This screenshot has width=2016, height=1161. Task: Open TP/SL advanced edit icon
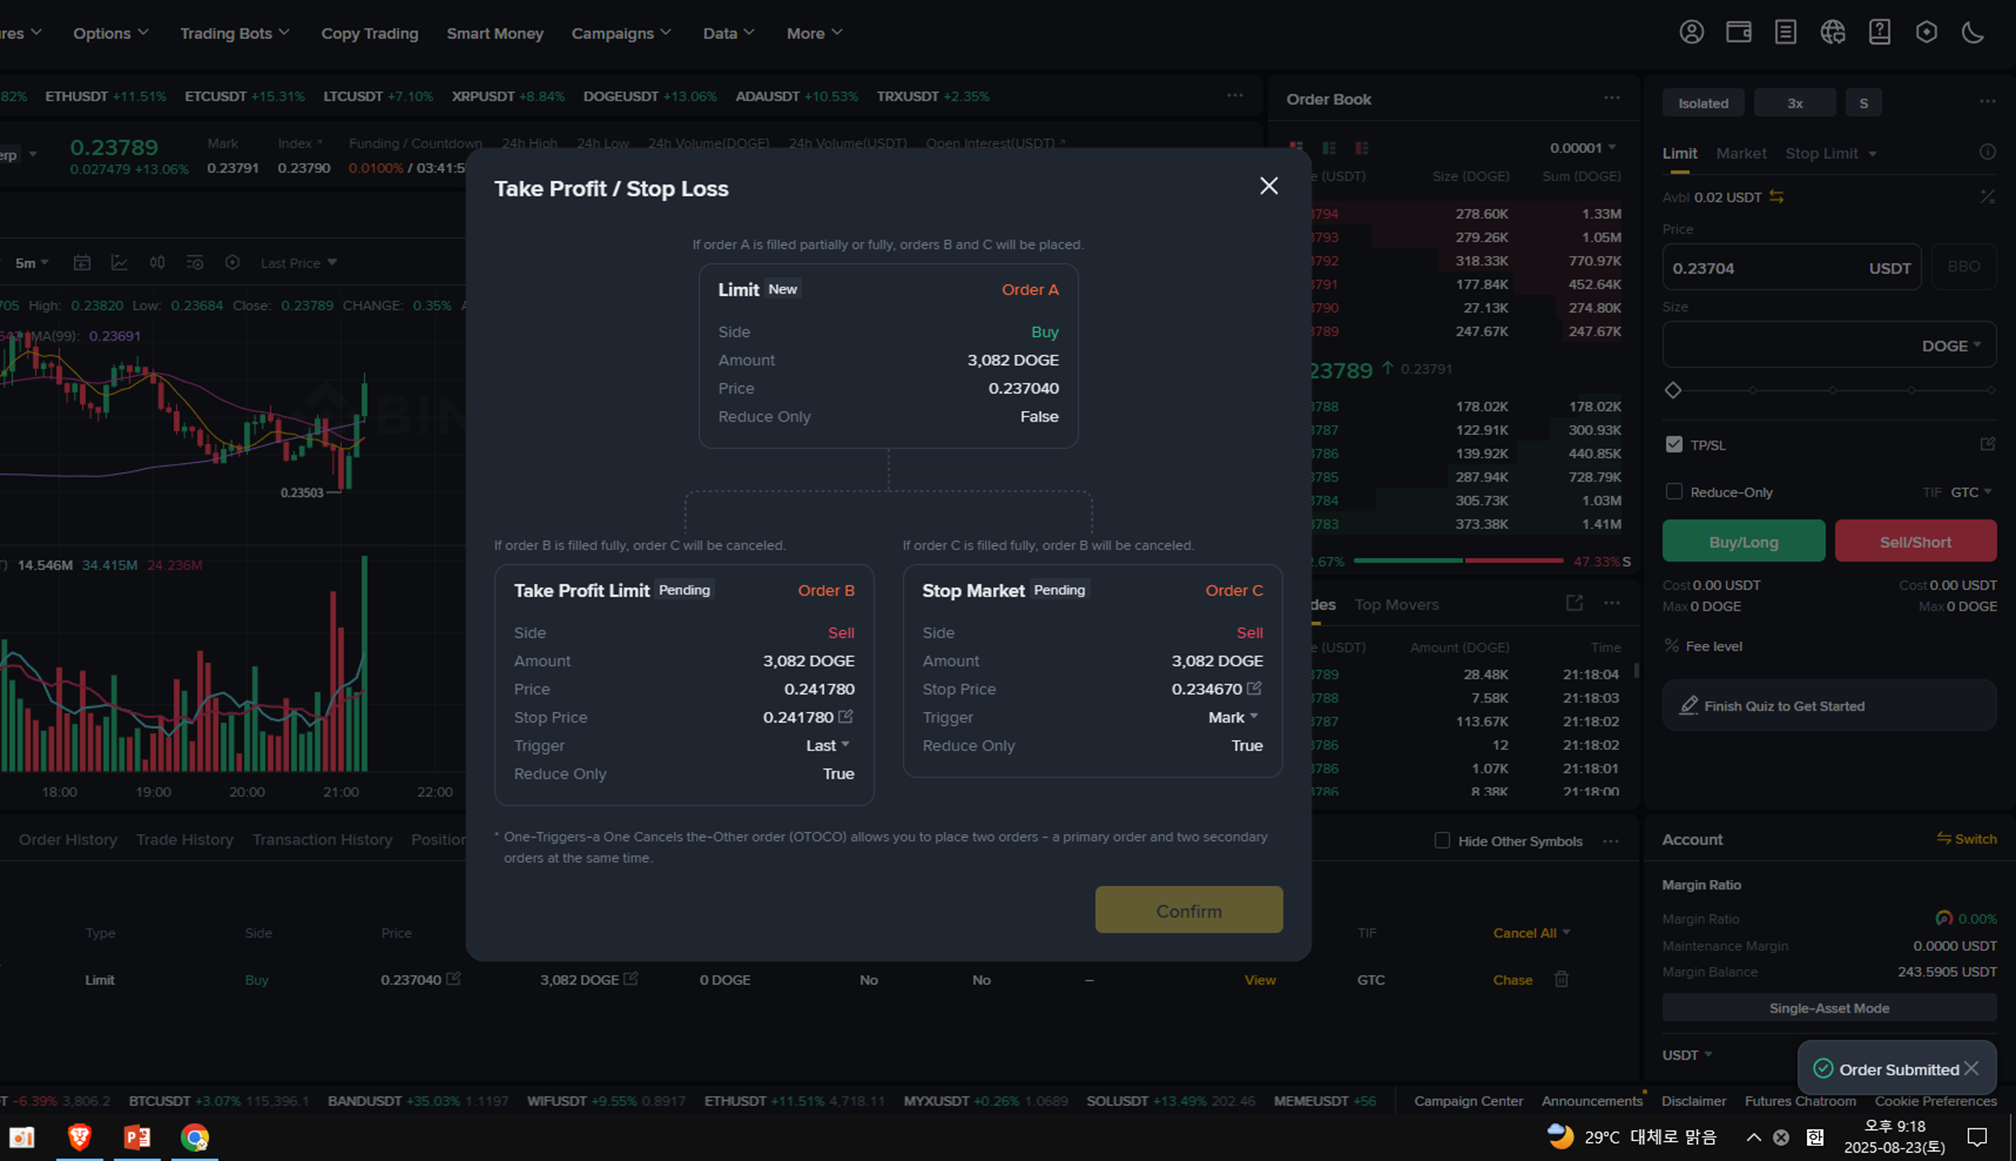1986,444
